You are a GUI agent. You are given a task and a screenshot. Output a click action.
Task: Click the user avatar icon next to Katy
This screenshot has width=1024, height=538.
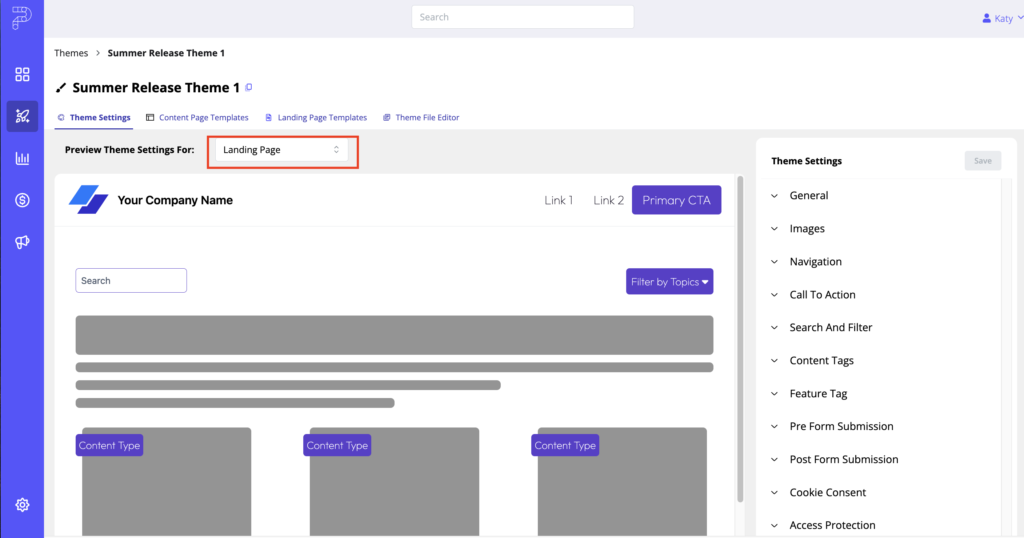pos(986,18)
